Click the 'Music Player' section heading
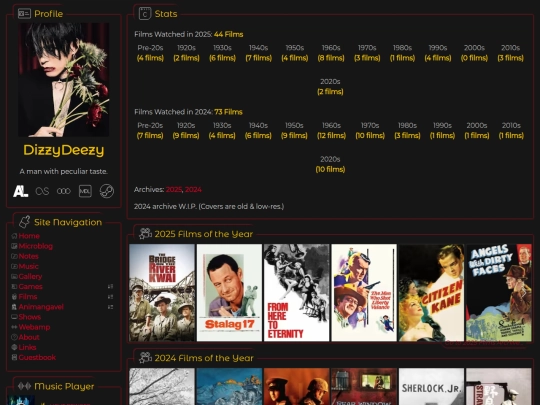Image resolution: width=540 pixels, height=405 pixels. (64, 386)
